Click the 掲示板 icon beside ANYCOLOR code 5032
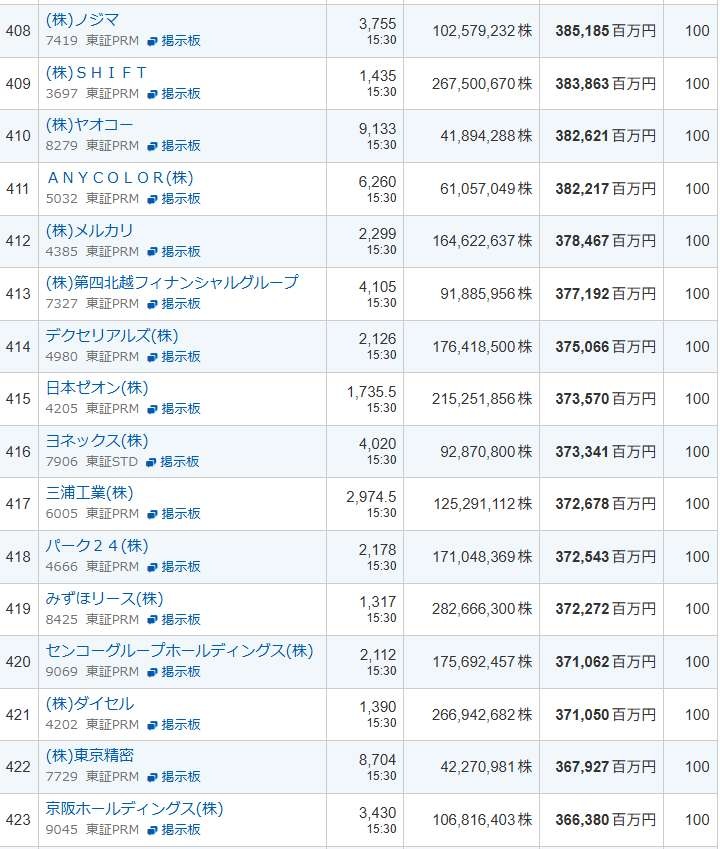This screenshot has height=849, width=720. tap(153, 199)
